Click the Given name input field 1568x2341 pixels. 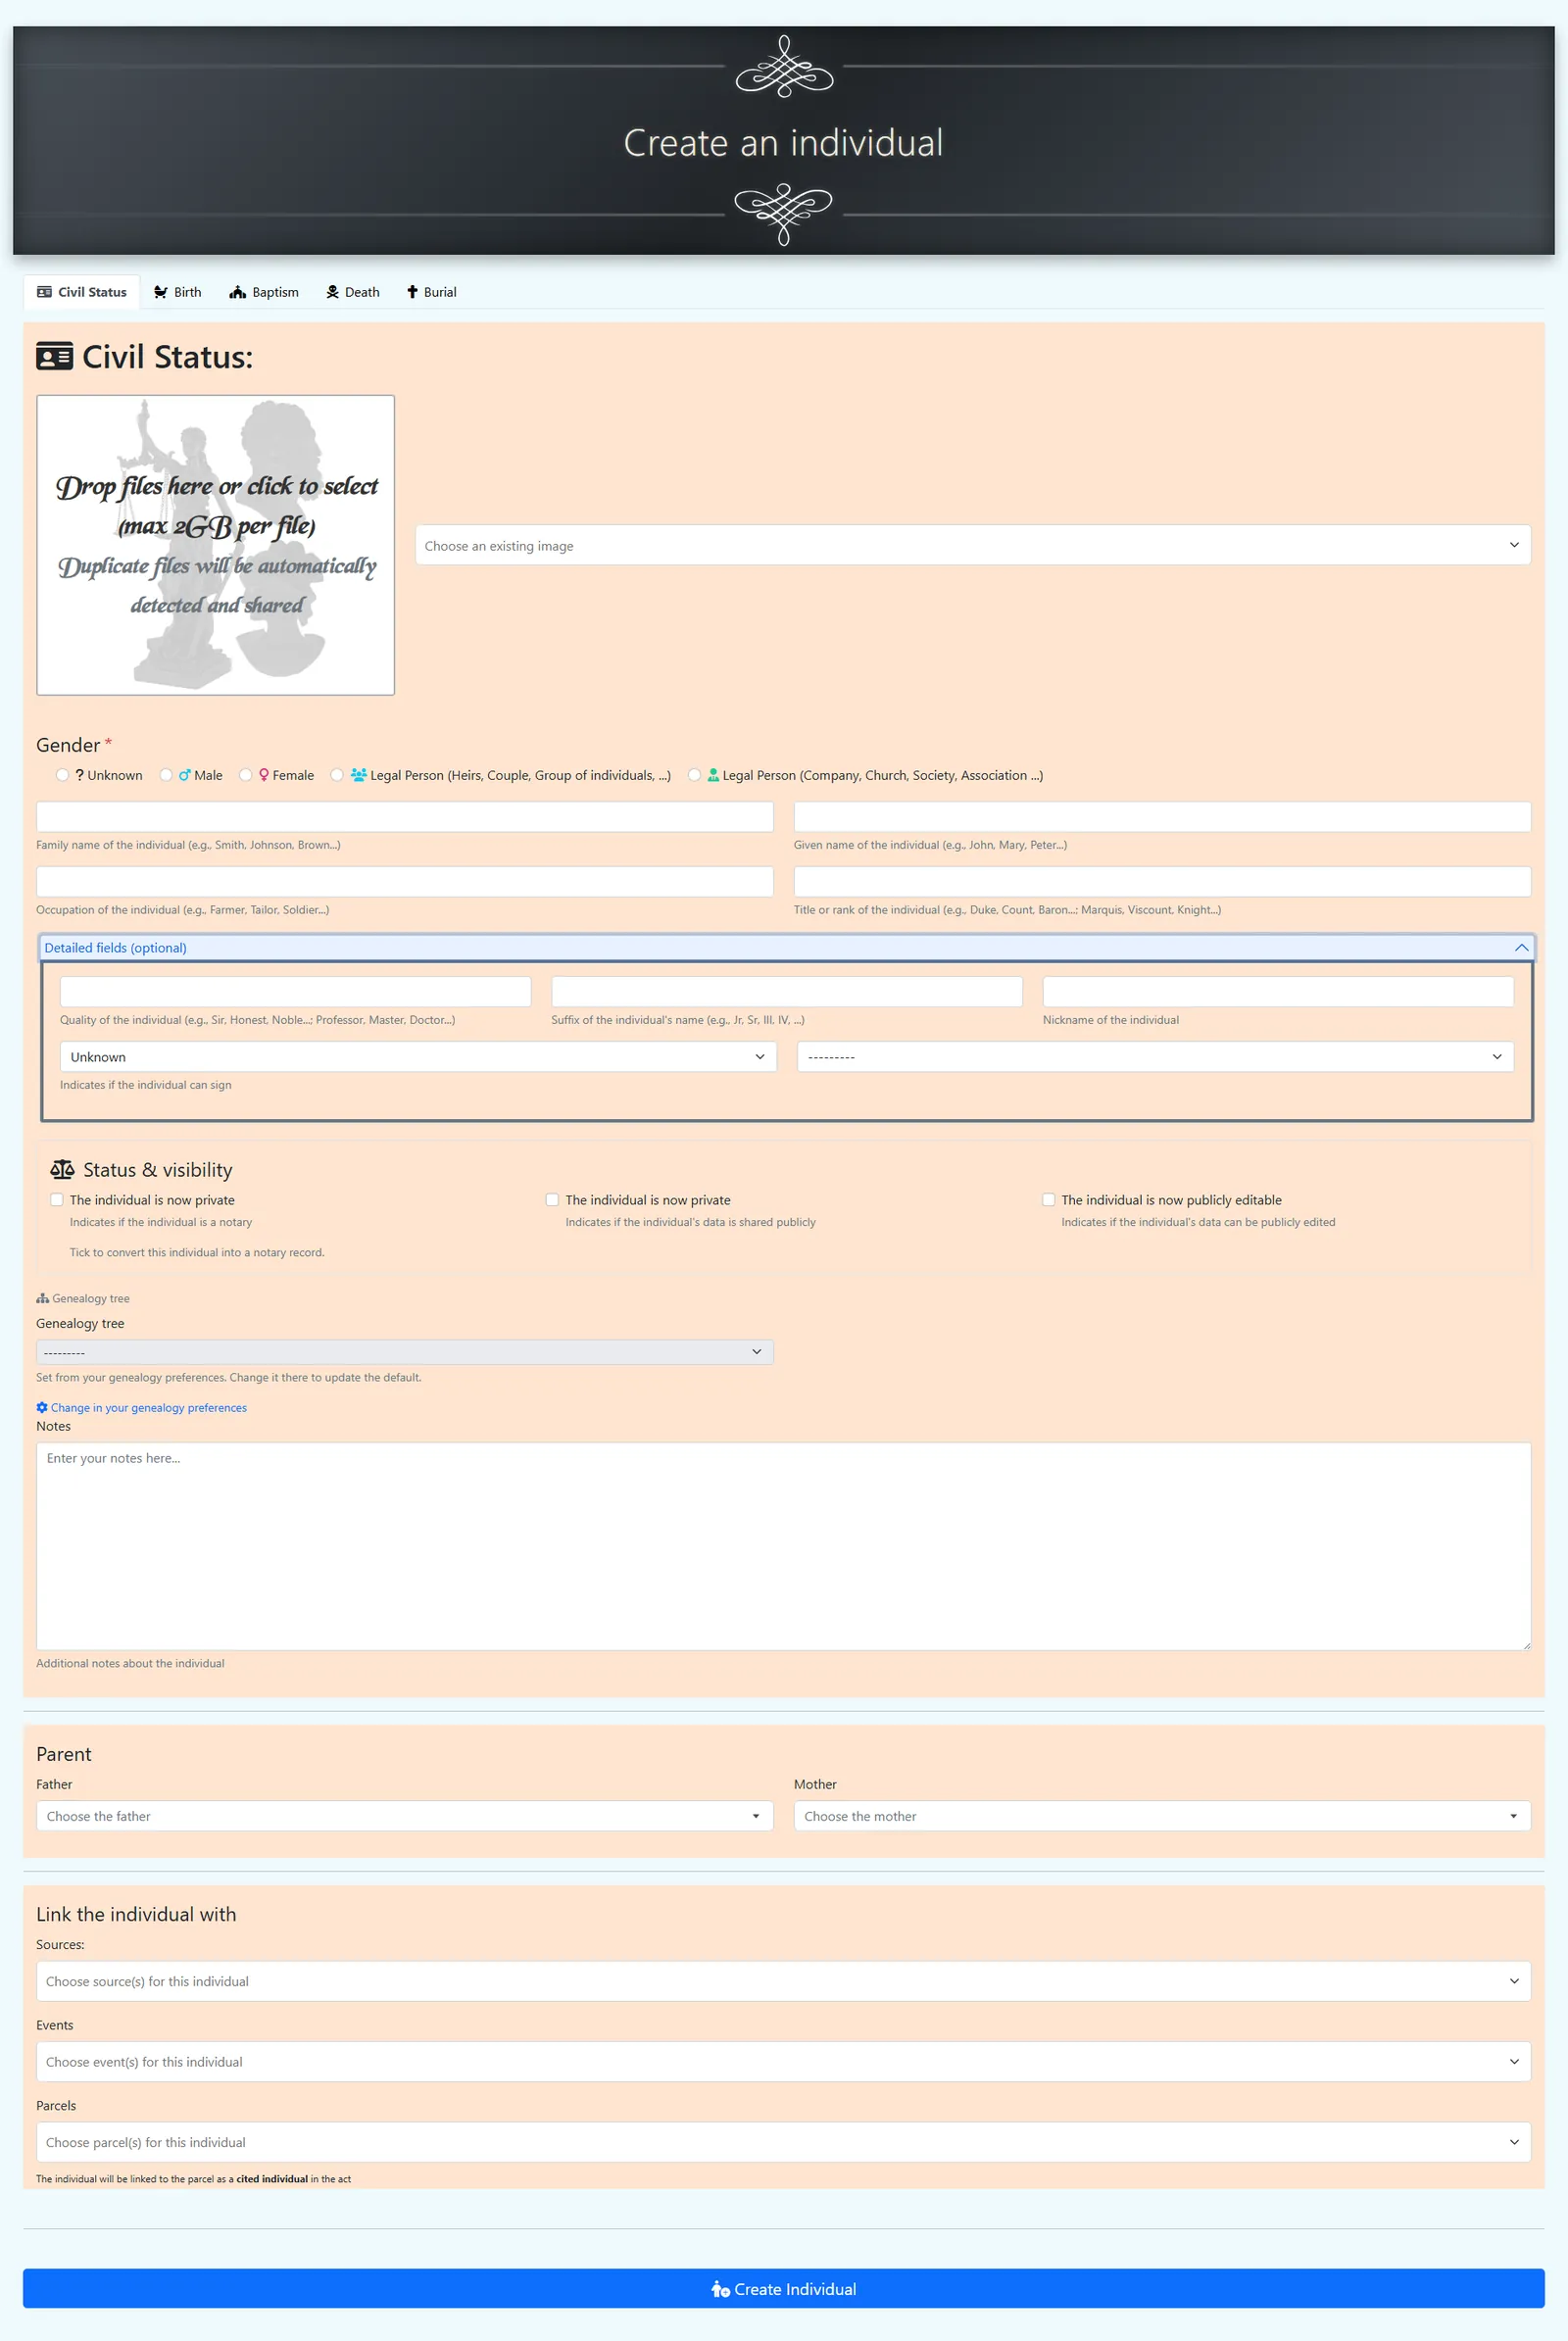1162,817
